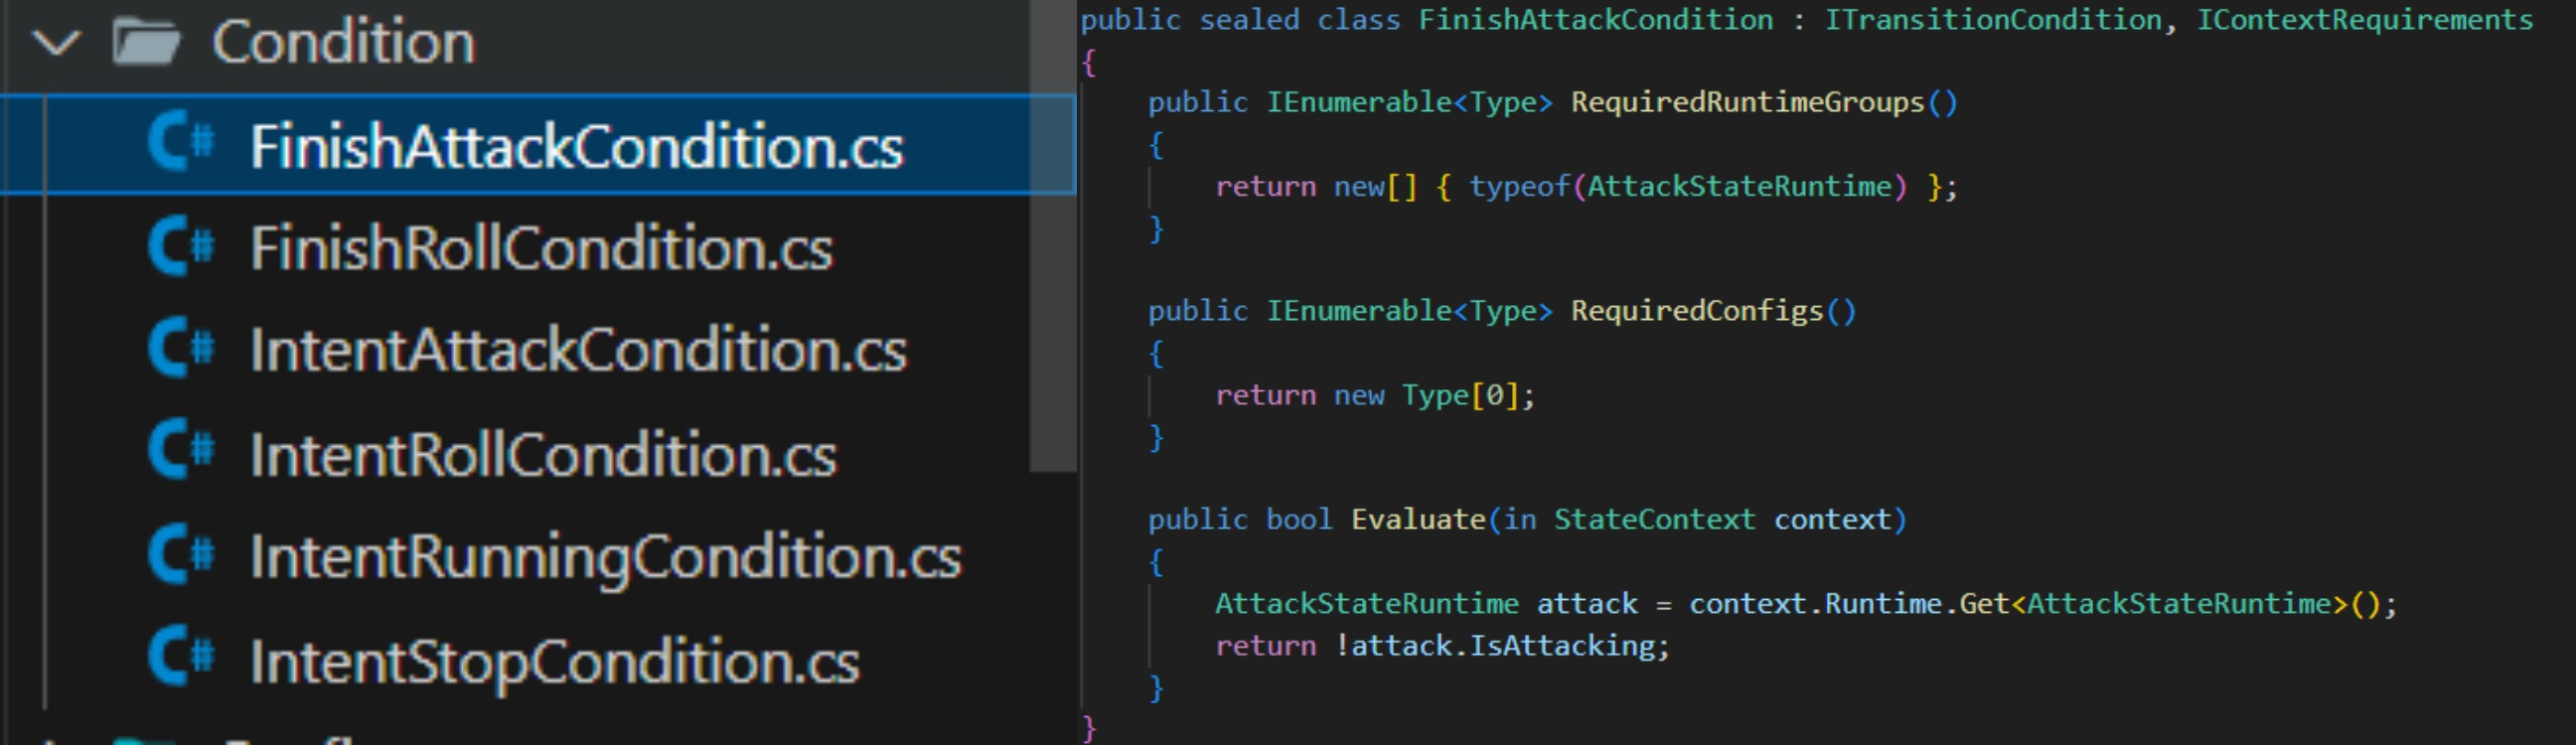Click the C# icon of IntentStopCondition.cs
This screenshot has height=745, width=2576.
click(x=181, y=656)
